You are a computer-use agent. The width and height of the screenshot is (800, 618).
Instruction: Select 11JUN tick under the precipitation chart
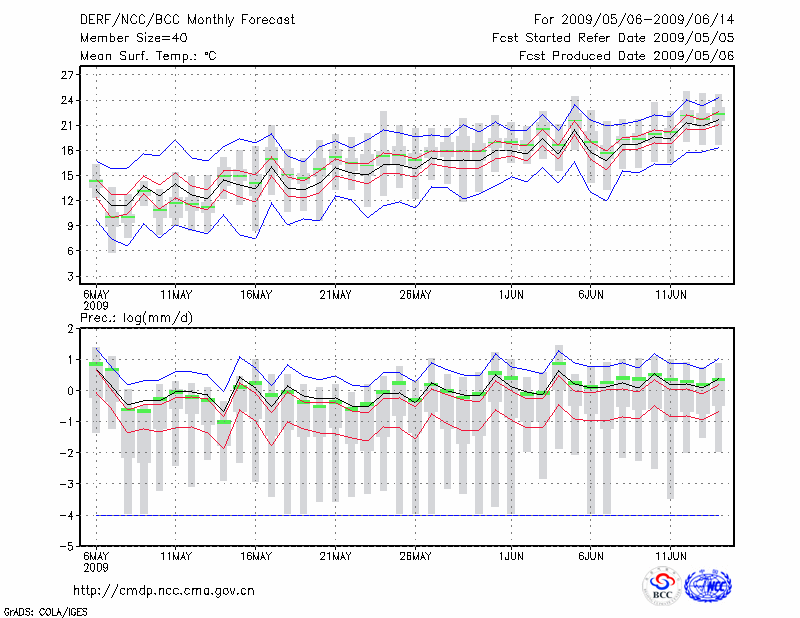coord(670,556)
